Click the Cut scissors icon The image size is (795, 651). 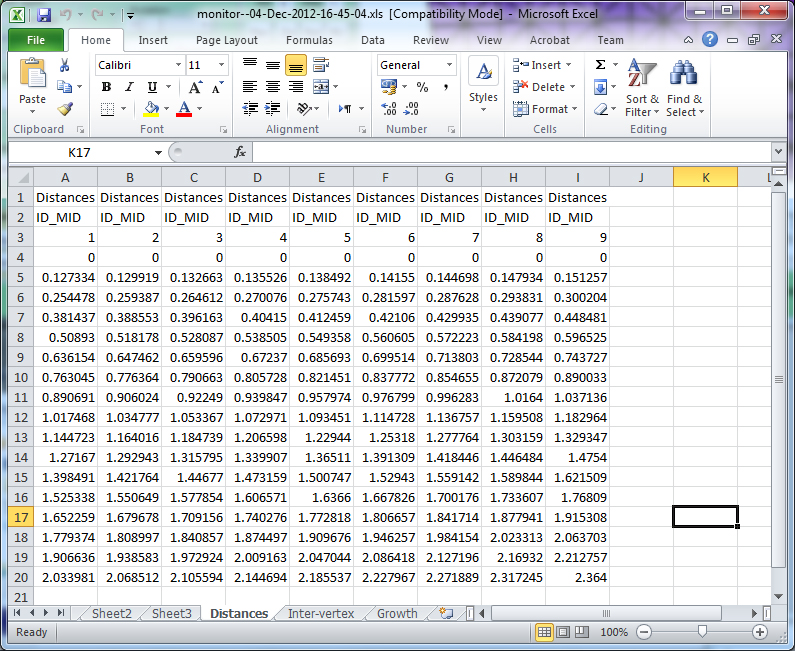[64, 65]
